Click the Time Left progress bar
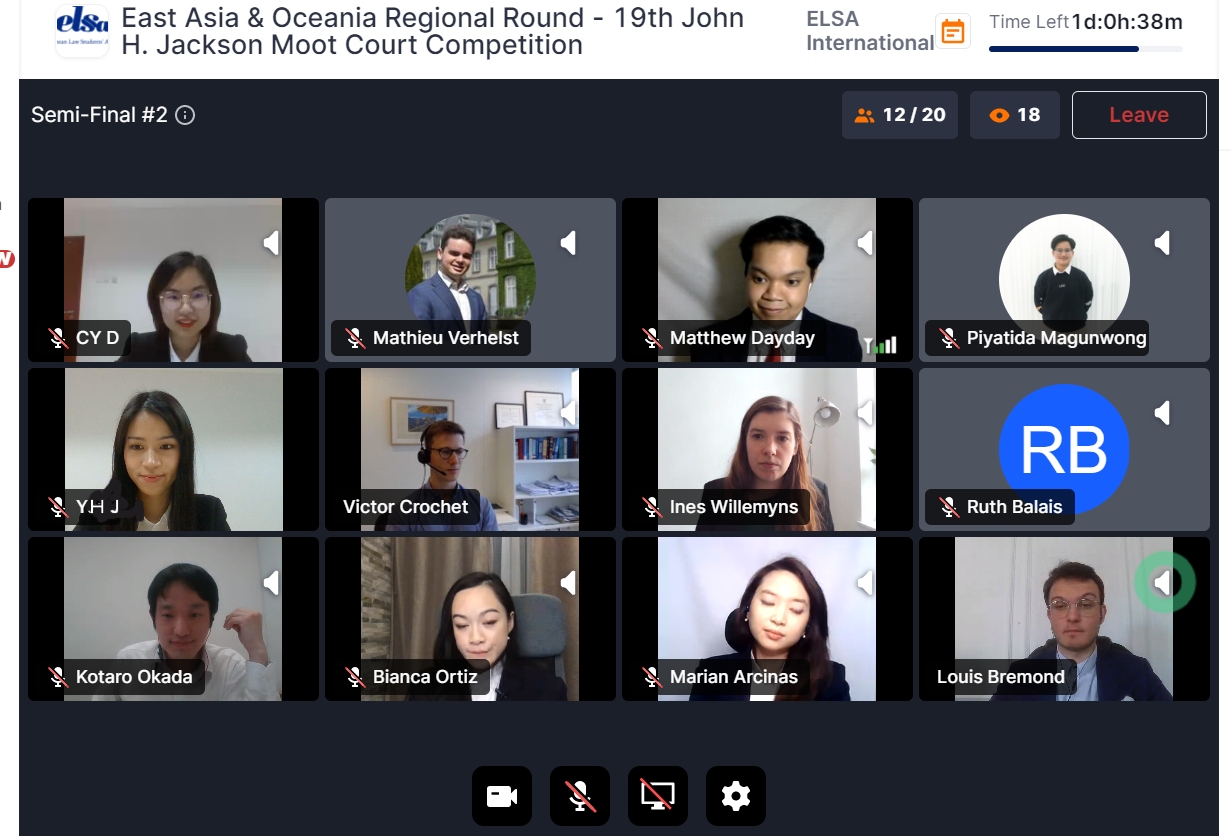Screen dimensions: 1231x836 point(1085,48)
